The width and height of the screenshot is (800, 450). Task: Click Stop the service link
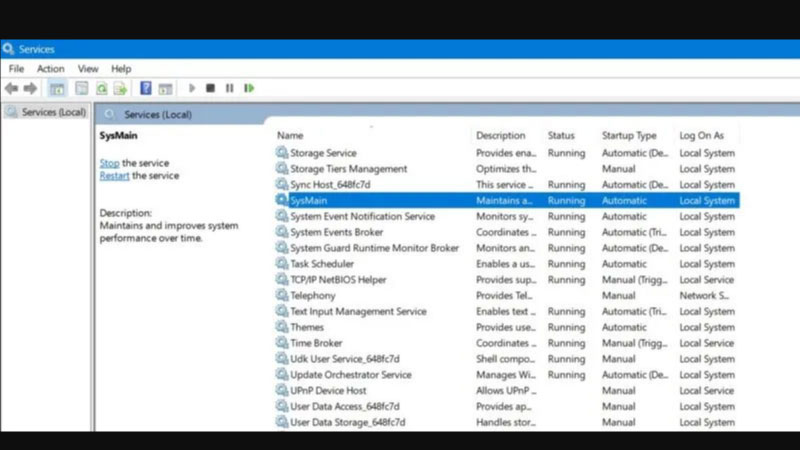[x=109, y=163]
